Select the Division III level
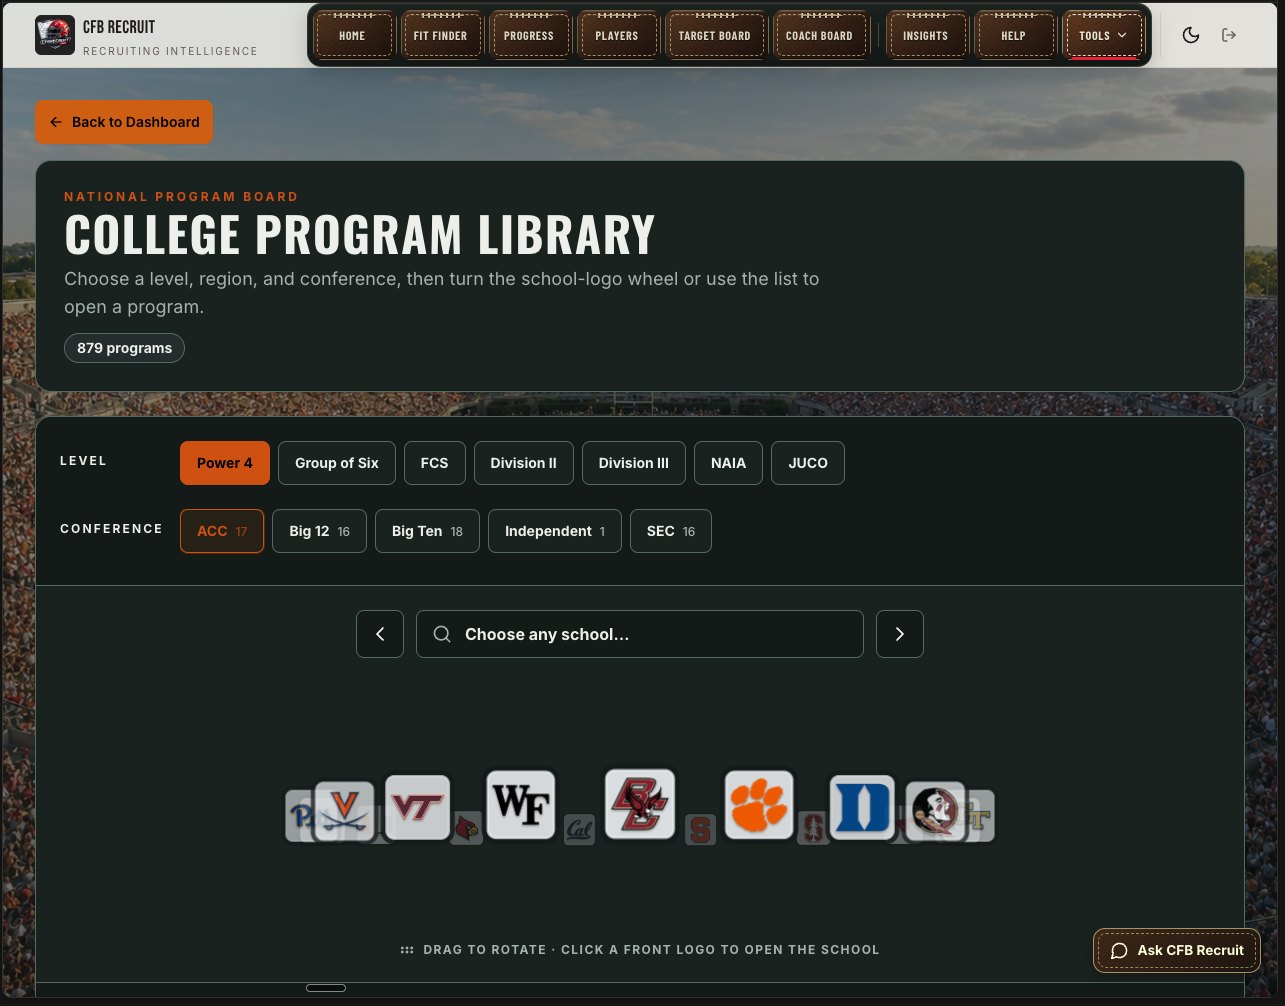 pos(634,463)
